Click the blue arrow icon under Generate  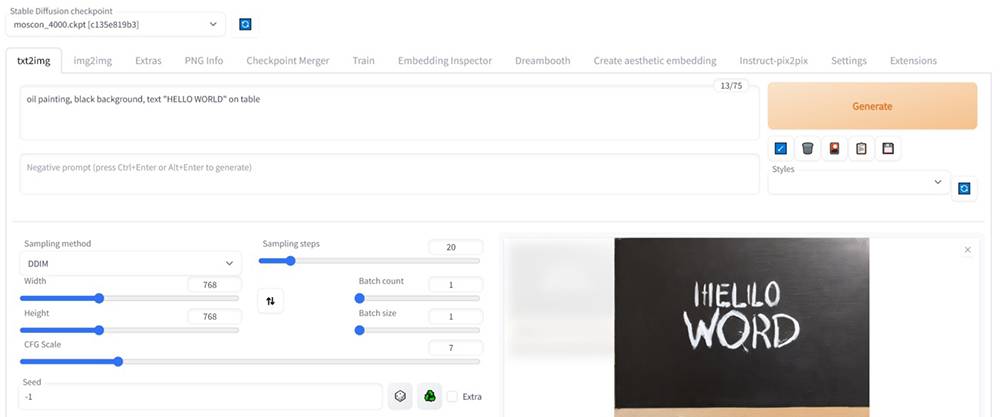(781, 149)
